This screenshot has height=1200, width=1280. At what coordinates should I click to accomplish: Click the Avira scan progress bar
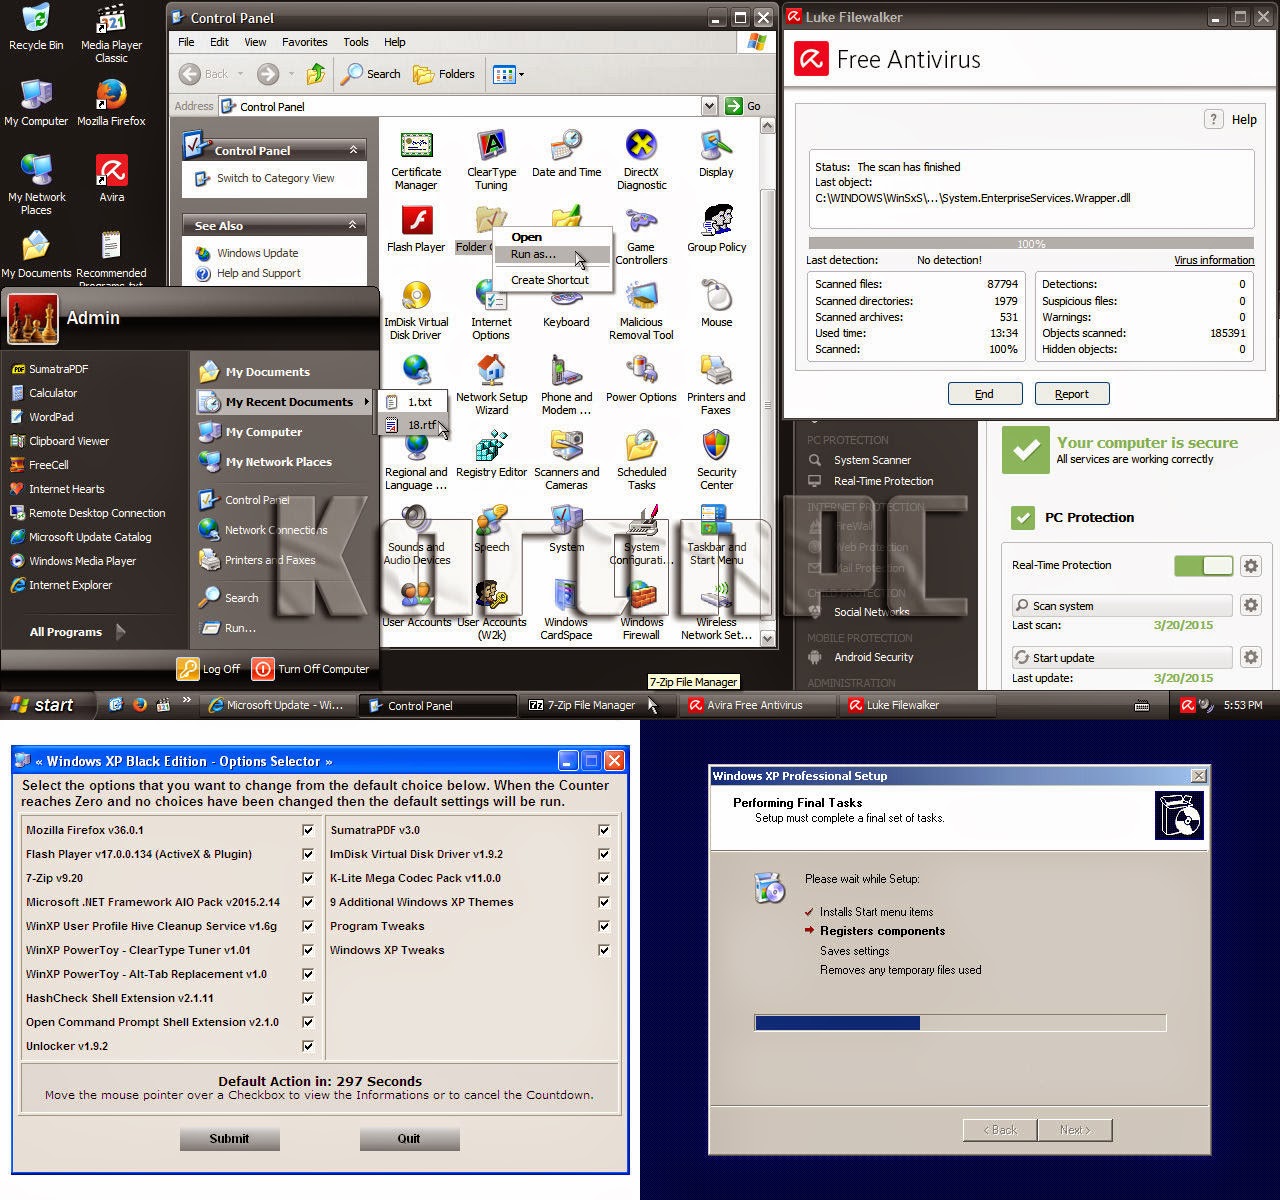pos(1030,243)
